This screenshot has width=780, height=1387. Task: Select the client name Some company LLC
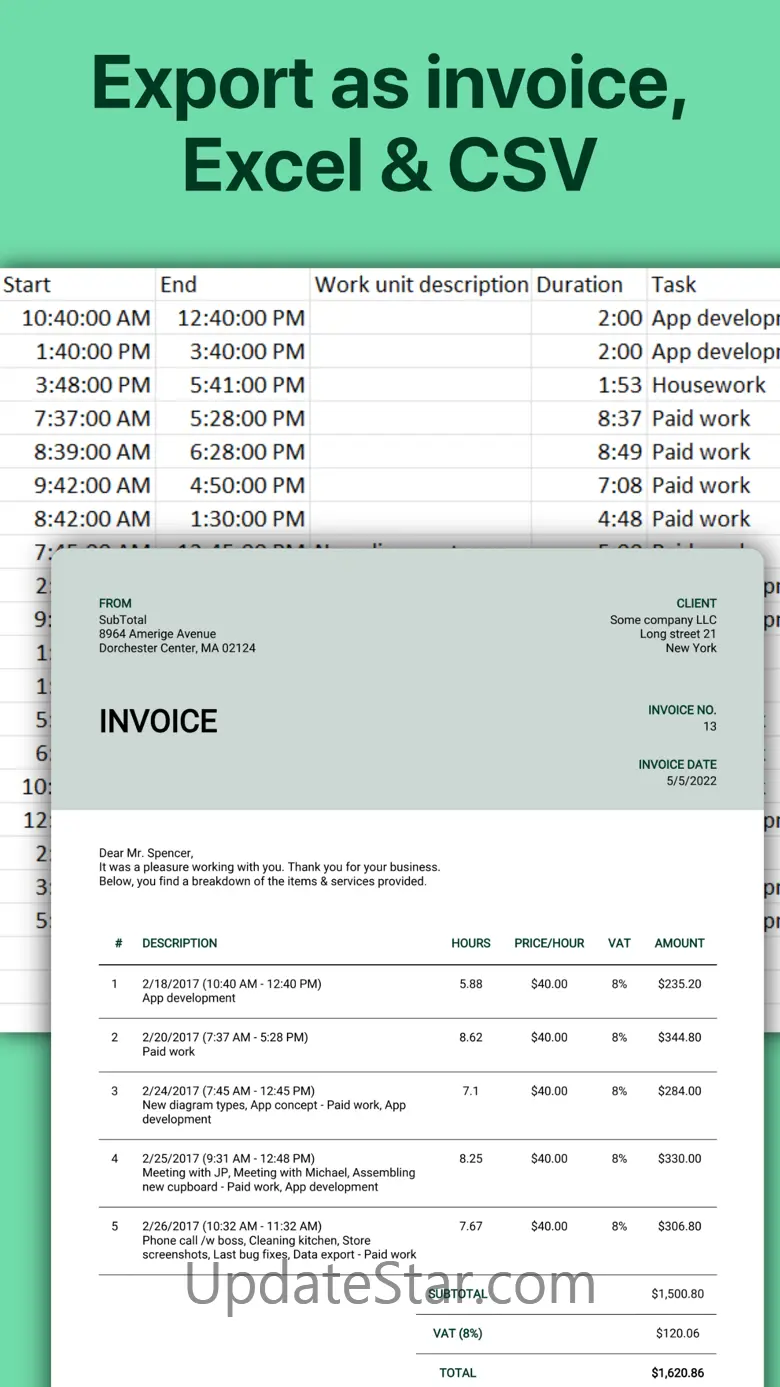pos(663,620)
